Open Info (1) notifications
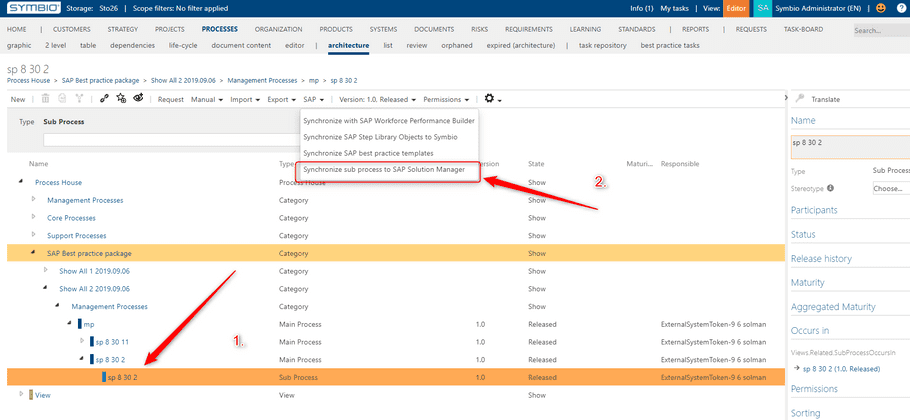Viewport: 910px width, 420px height. [642, 8]
